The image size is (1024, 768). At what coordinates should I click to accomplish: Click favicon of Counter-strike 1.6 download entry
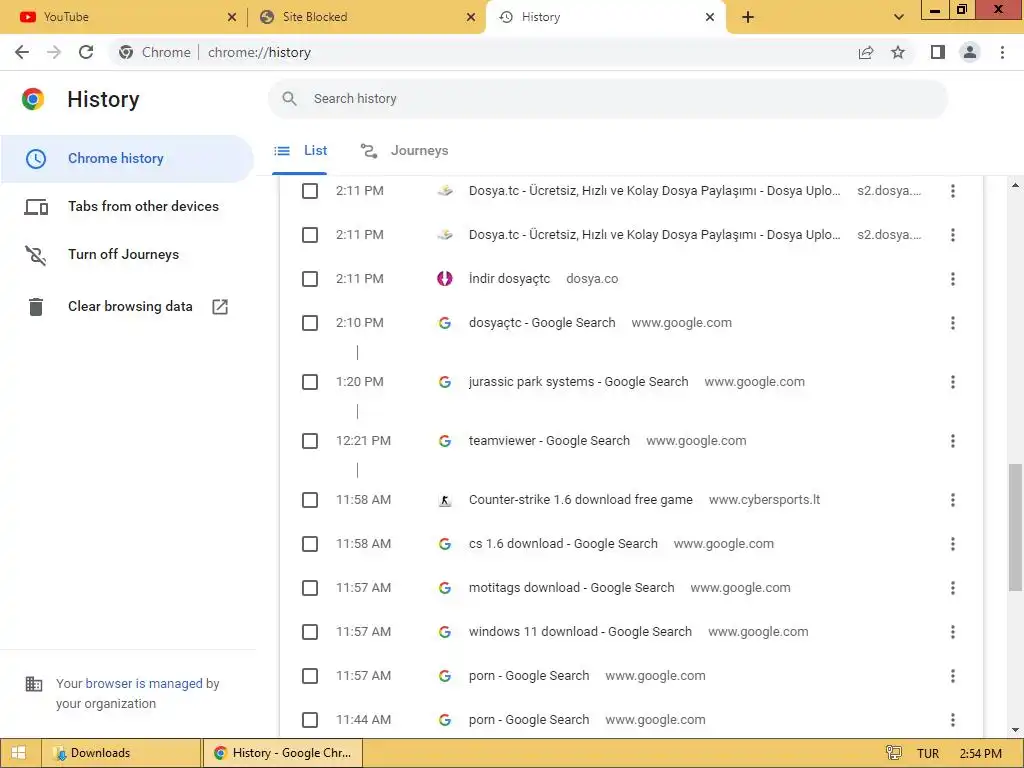tap(445, 500)
